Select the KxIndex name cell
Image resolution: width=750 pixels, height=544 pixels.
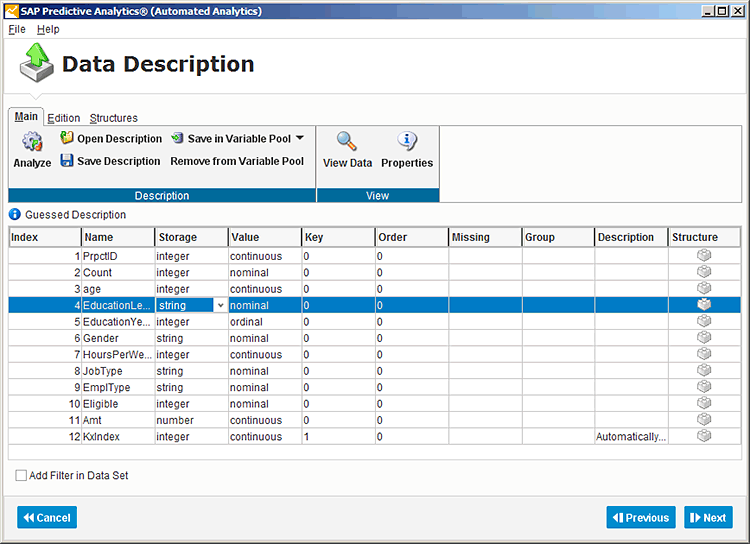[118, 436]
